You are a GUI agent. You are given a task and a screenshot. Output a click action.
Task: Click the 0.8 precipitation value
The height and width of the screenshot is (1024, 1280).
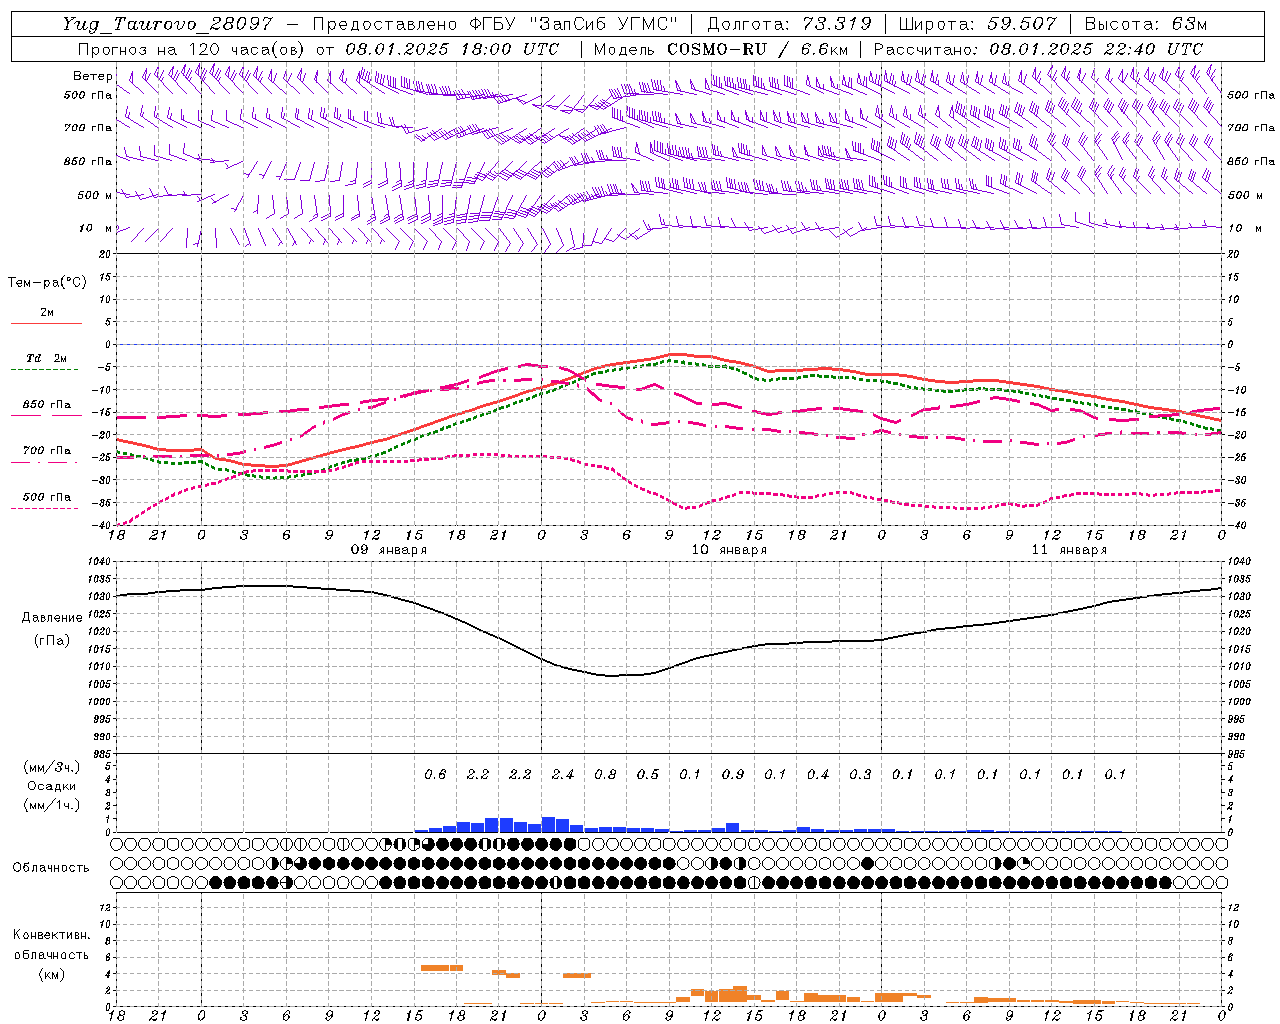coord(605,774)
